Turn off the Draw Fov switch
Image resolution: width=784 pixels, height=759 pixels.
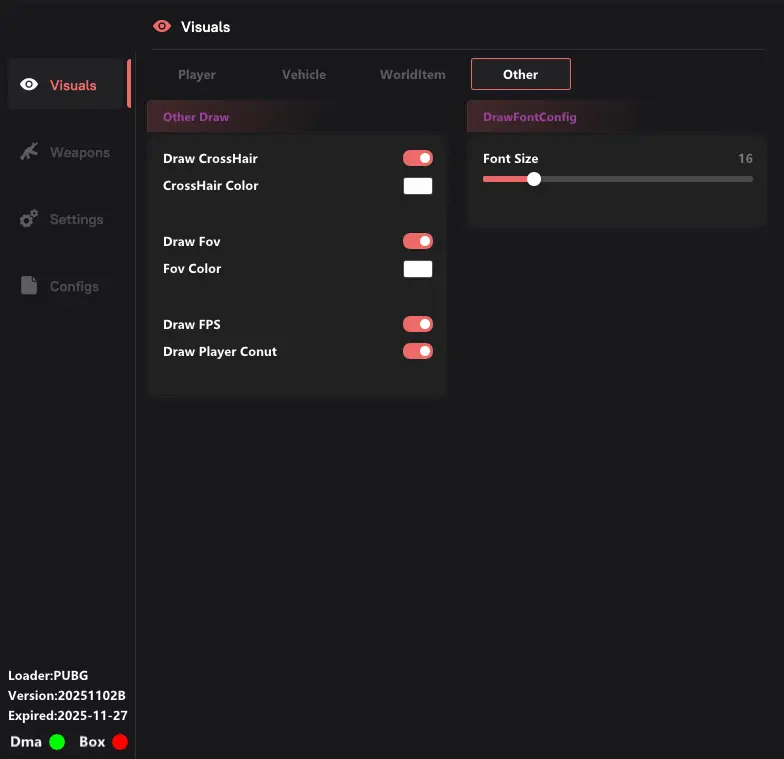[x=418, y=241]
